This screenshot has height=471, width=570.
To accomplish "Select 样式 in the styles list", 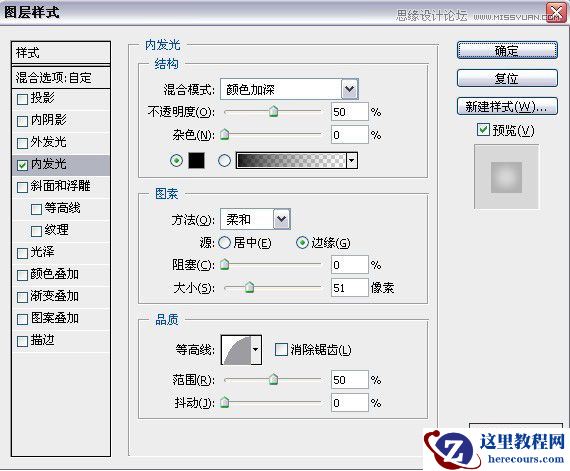I will coord(61,53).
